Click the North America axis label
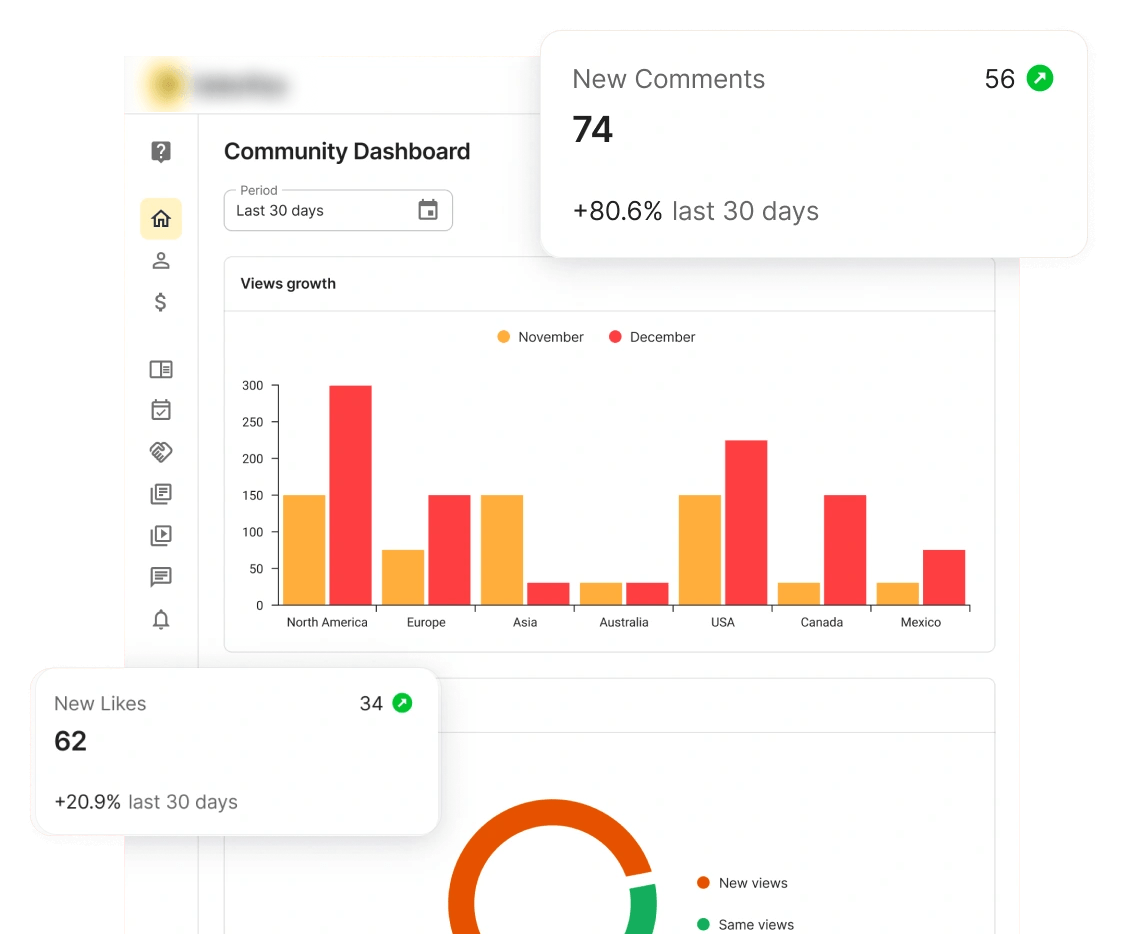The image size is (1123, 934). [x=327, y=622]
